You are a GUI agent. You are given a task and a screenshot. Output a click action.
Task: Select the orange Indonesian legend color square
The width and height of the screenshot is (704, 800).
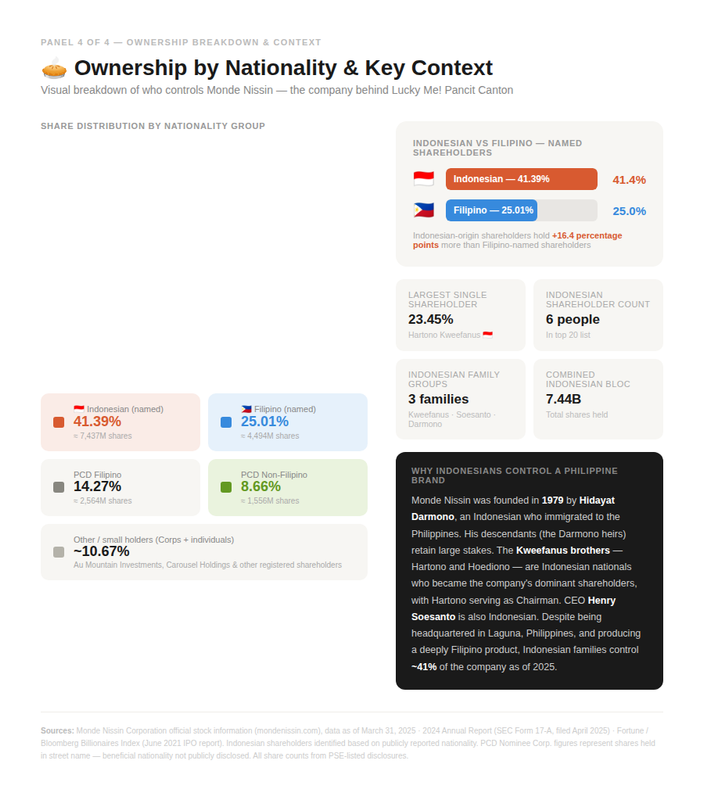click(59, 422)
